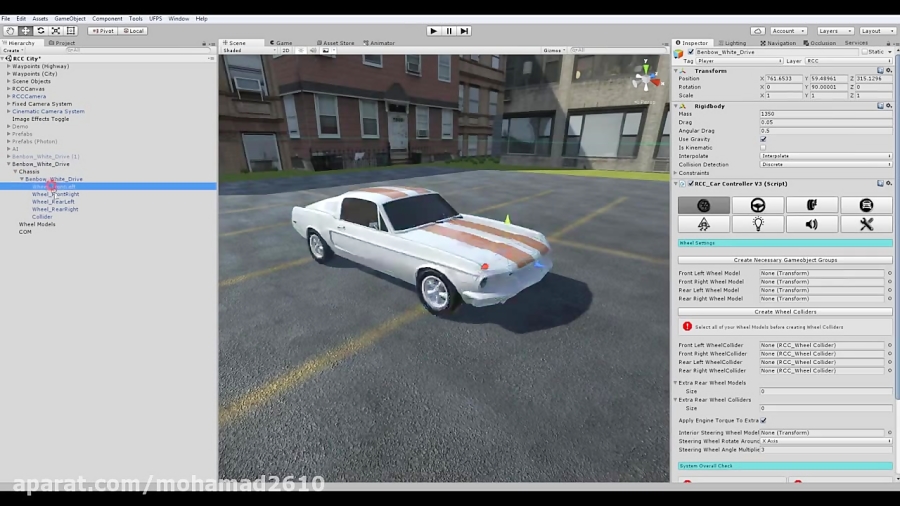Toggle Apply Engine Torque To Extra checkbox
The width and height of the screenshot is (900, 506).
(x=763, y=421)
